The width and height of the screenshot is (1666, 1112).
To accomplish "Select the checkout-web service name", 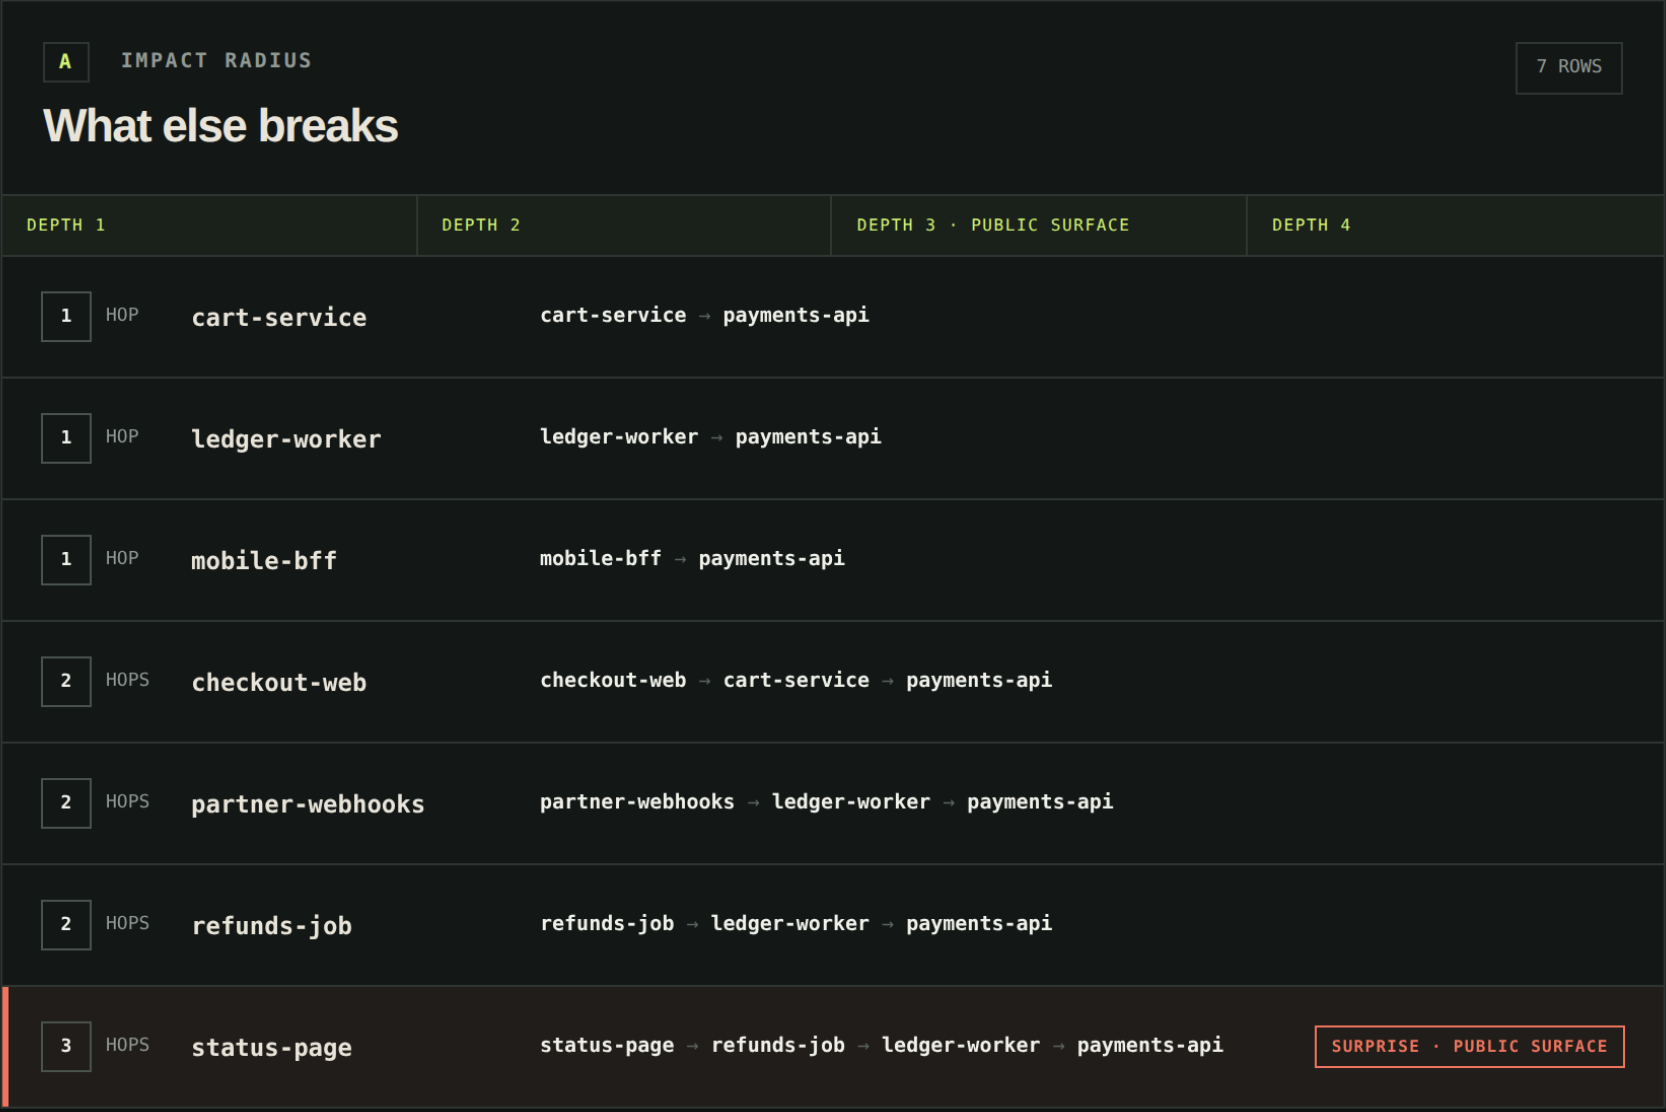I will pyautogui.click(x=279, y=682).
